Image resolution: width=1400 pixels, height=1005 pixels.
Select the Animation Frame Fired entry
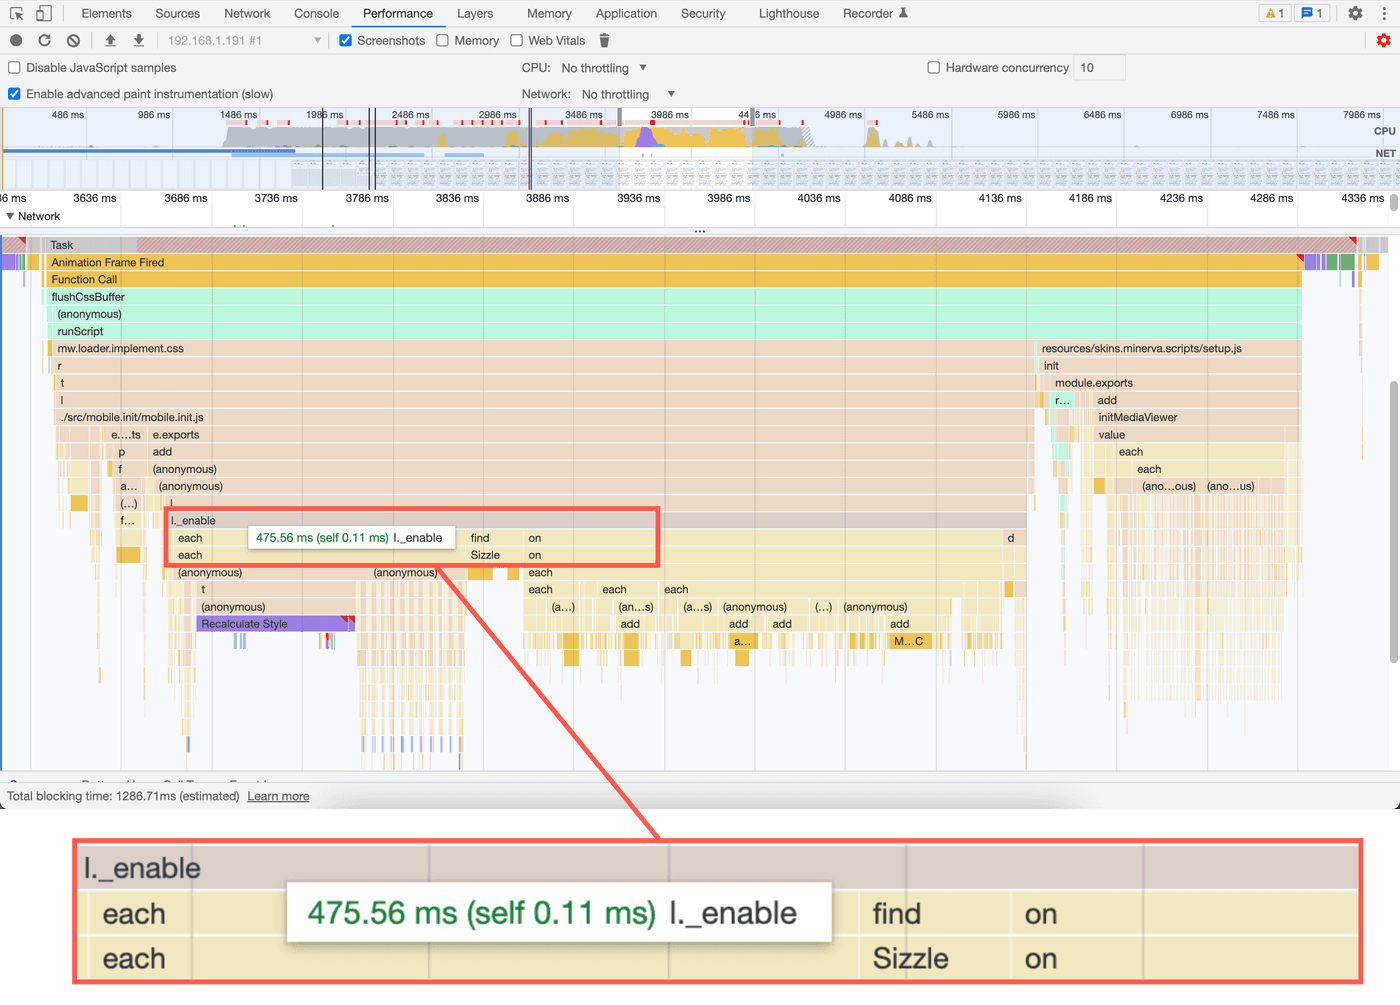673,262
